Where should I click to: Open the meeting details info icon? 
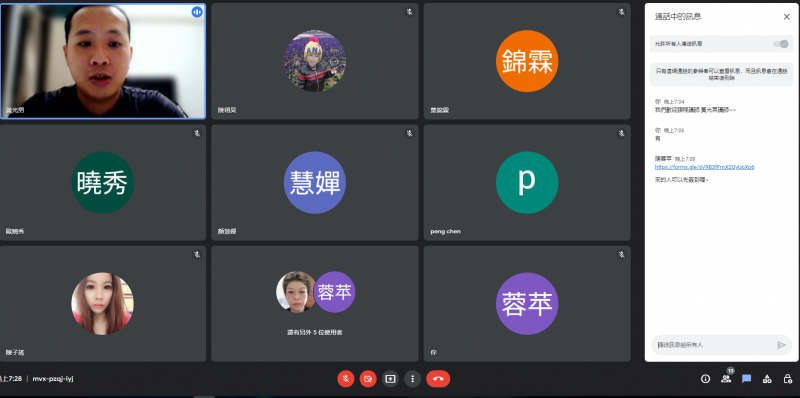point(706,379)
